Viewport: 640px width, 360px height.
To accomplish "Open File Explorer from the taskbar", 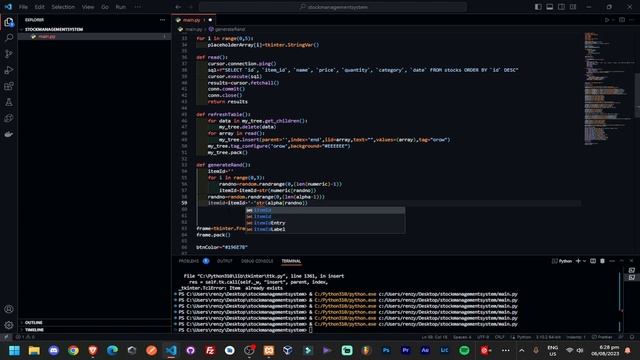I will point(34,350).
